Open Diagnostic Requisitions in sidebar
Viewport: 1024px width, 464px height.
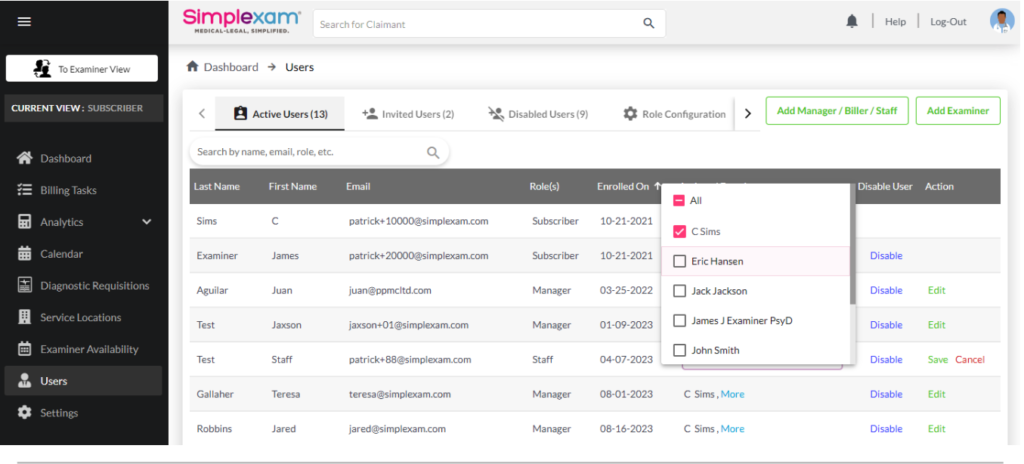(94, 286)
